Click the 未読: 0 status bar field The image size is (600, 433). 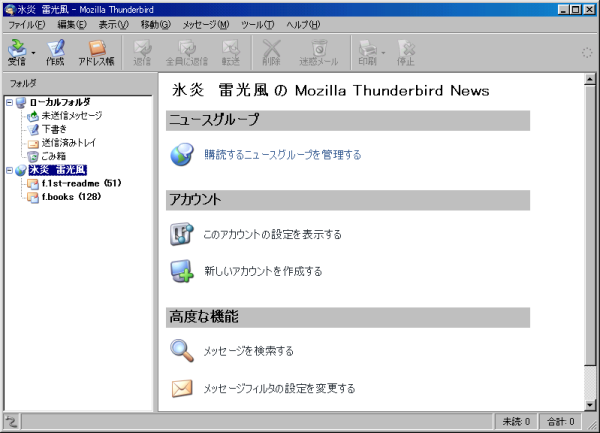pos(516,422)
